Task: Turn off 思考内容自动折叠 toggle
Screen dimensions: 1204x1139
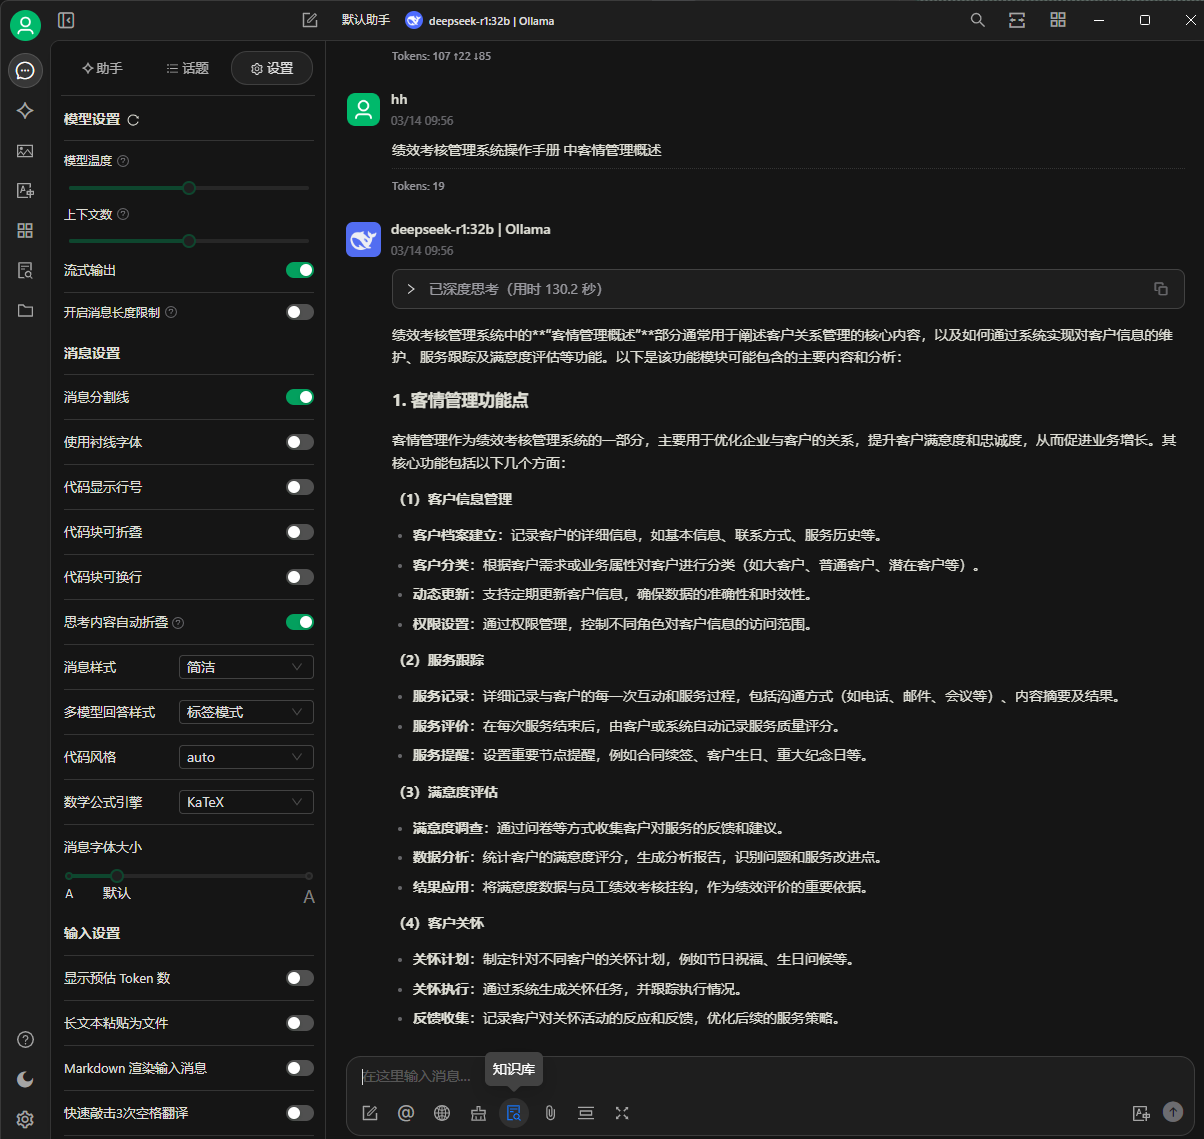Action: tap(300, 622)
